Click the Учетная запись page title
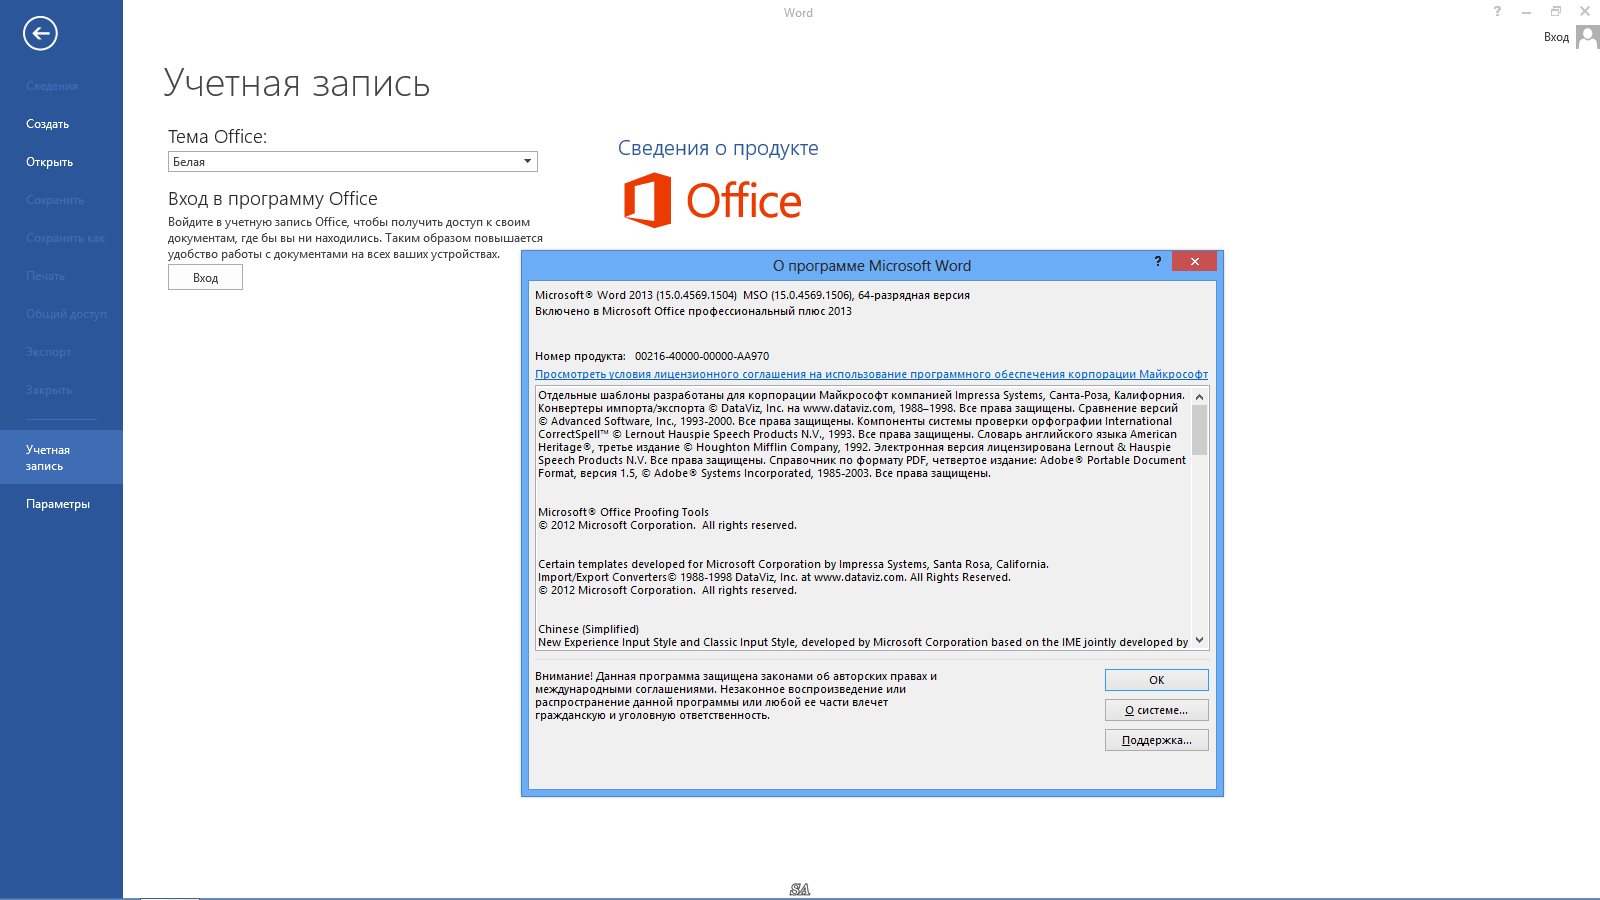Screen dimensions: 1600x900 tap(297, 83)
